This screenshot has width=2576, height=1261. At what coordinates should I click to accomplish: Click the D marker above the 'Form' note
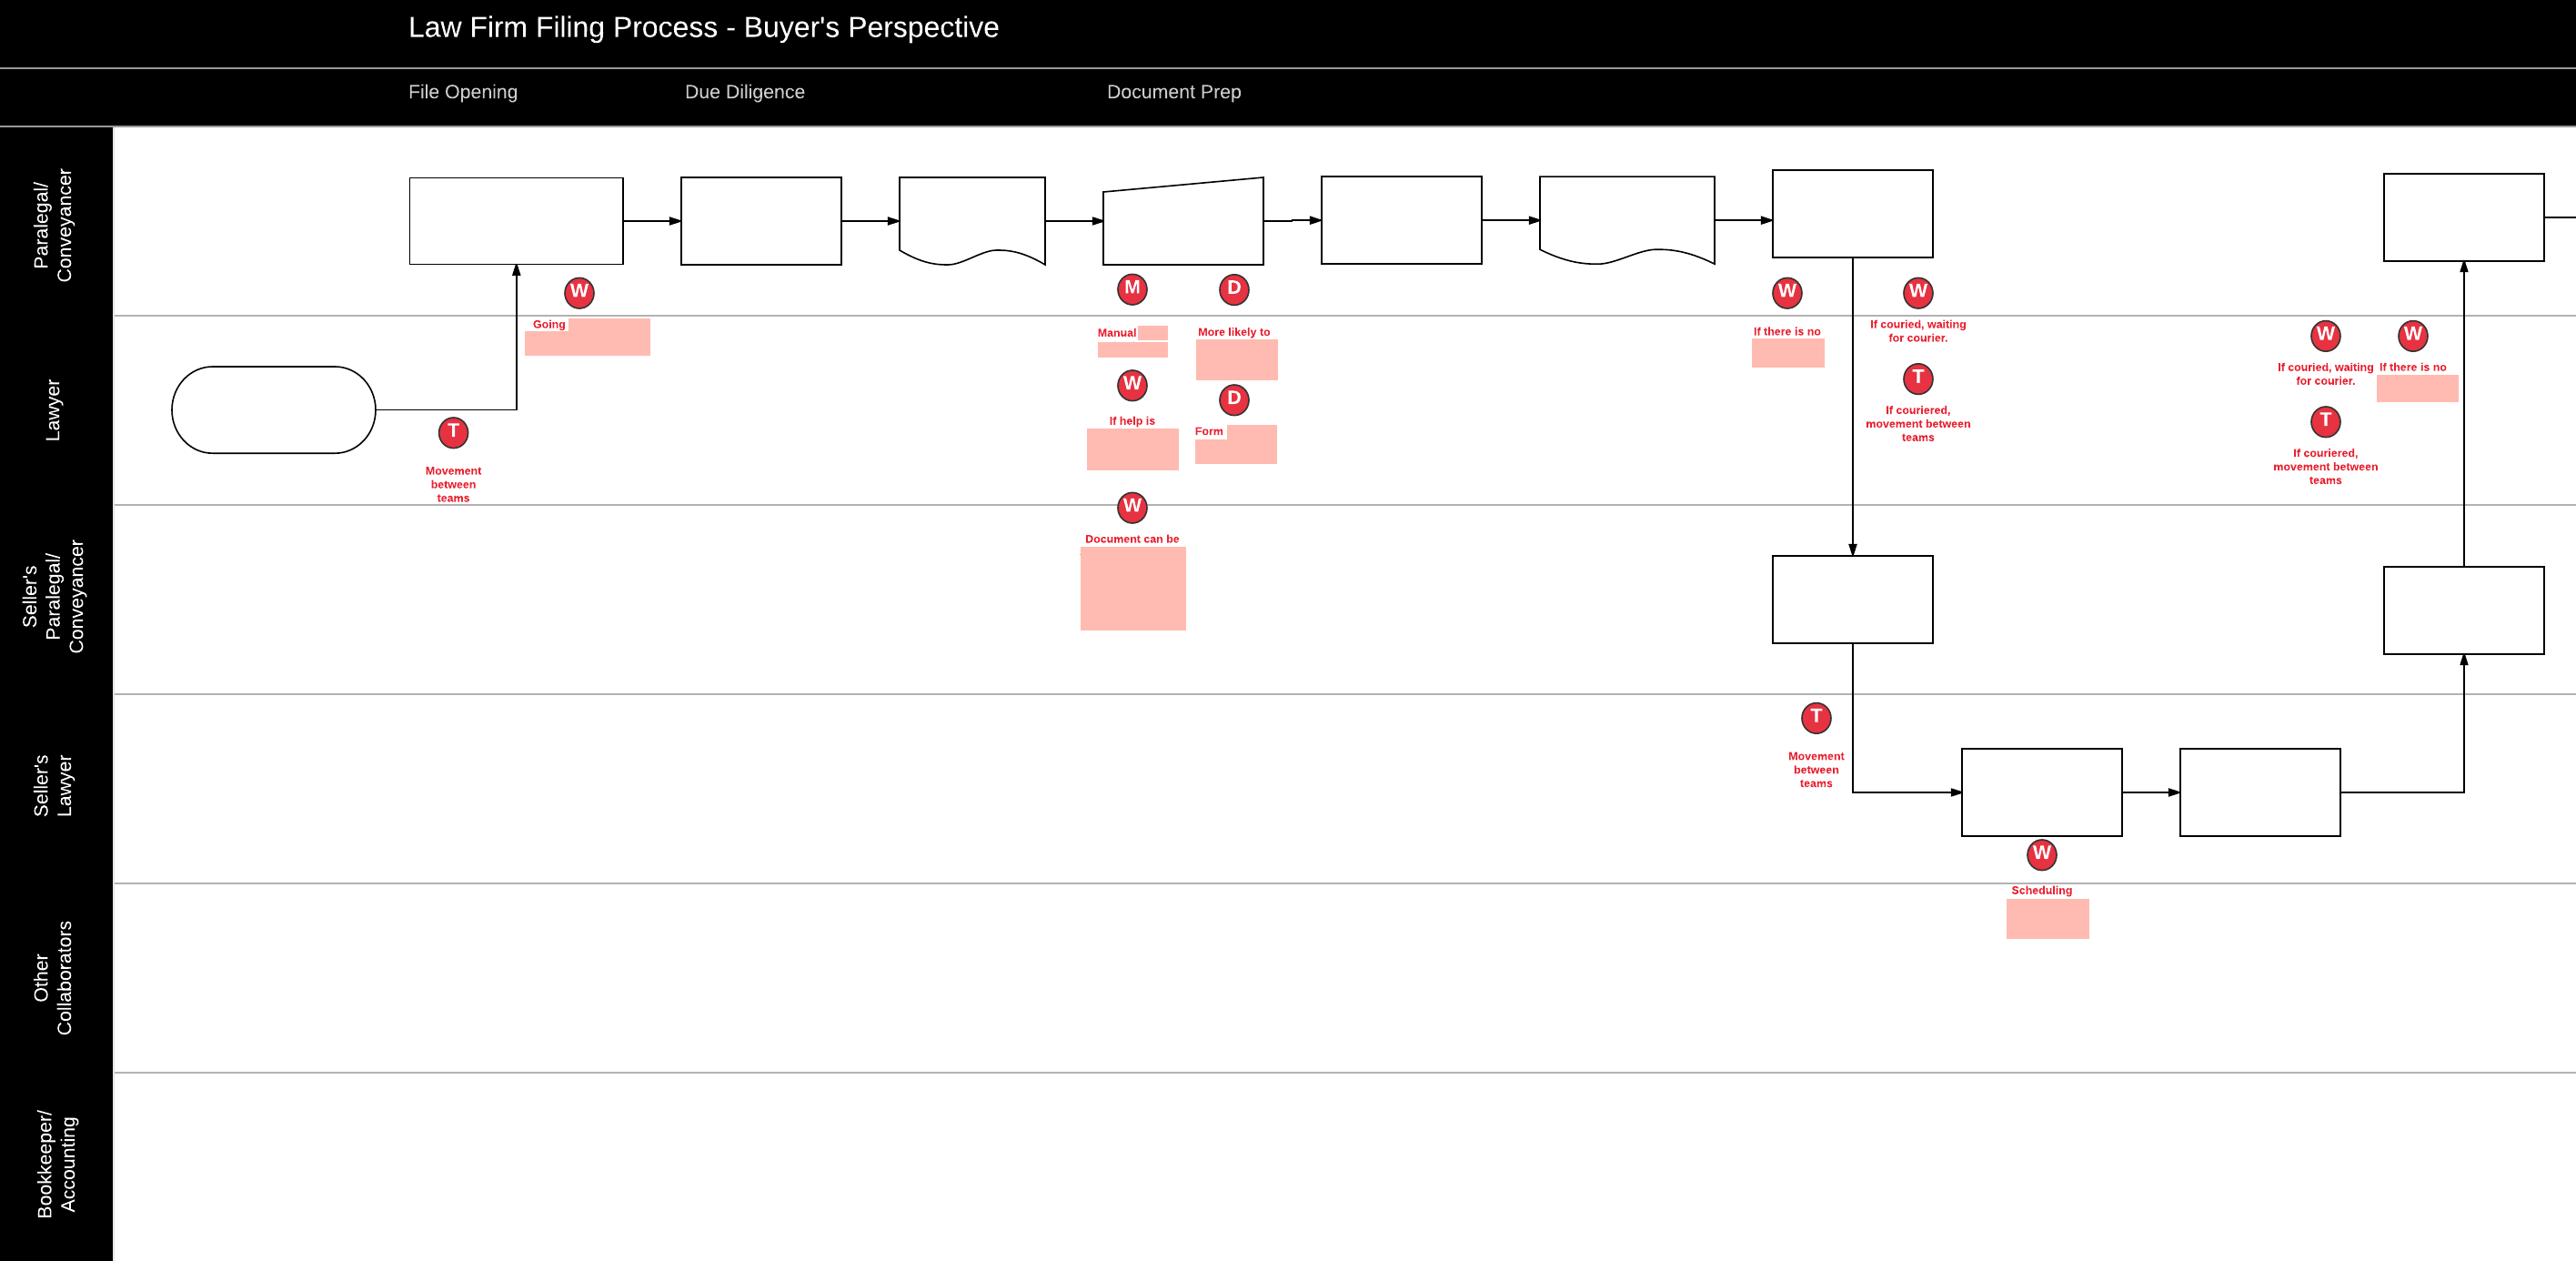tap(1234, 399)
